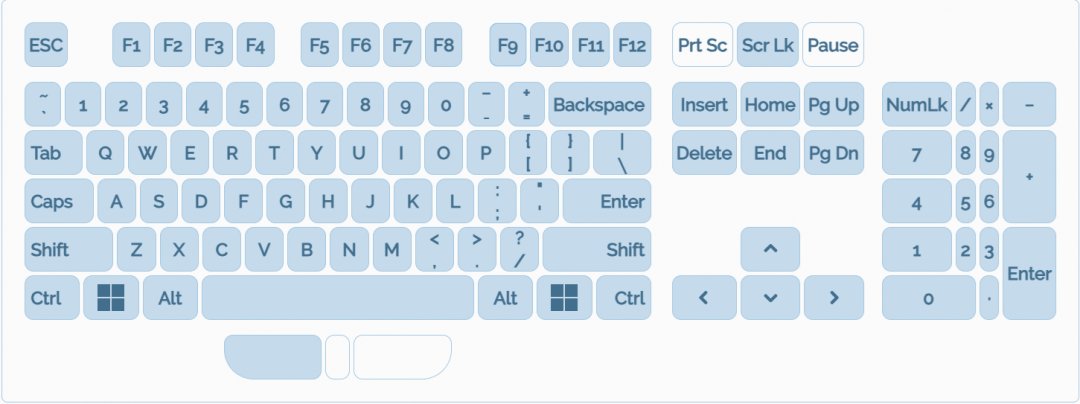Click the right mouse button shape
The width and height of the screenshot is (1080, 404).
tap(402, 357)
